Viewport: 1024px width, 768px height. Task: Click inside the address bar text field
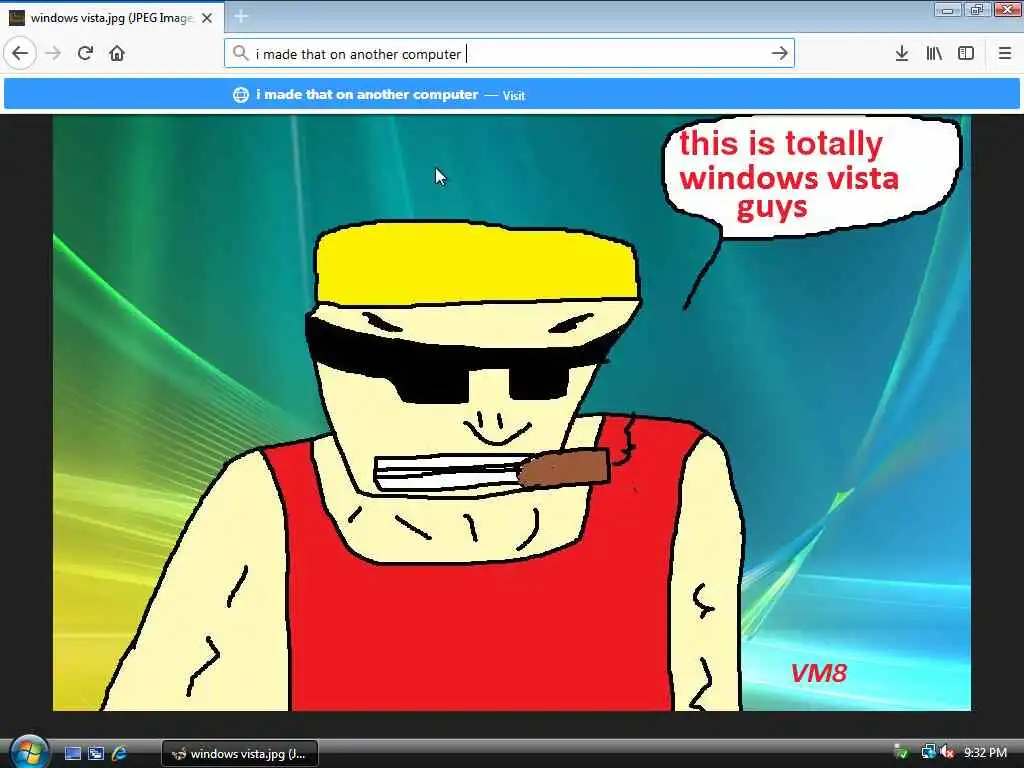pos(509,53)
